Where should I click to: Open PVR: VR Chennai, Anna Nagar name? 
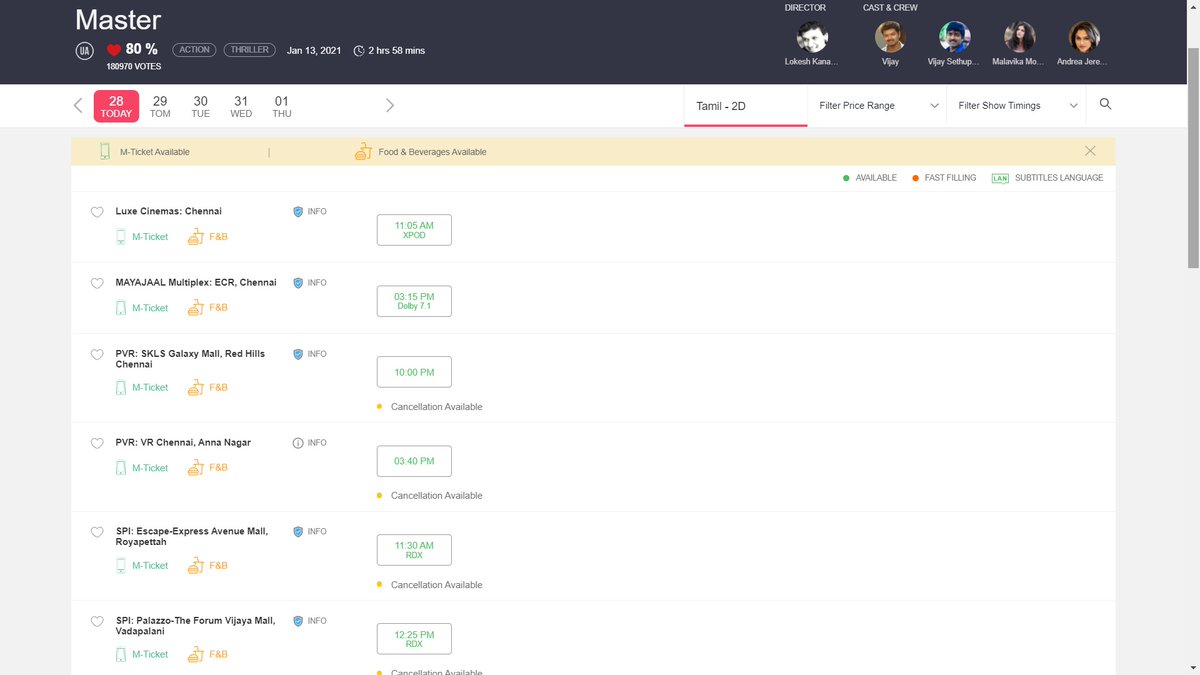(x=183, y=443)
